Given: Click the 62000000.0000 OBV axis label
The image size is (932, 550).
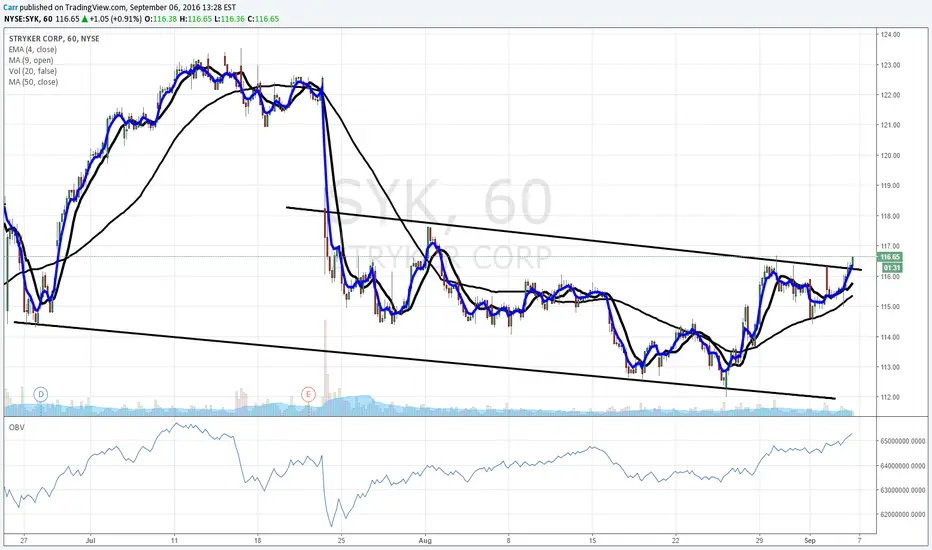Looking at the screenshot, I should point(903,514).
